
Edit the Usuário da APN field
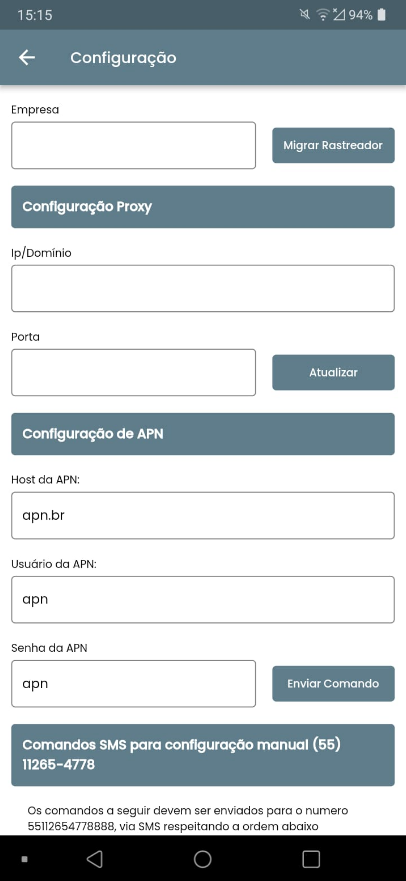coord(203,600)
